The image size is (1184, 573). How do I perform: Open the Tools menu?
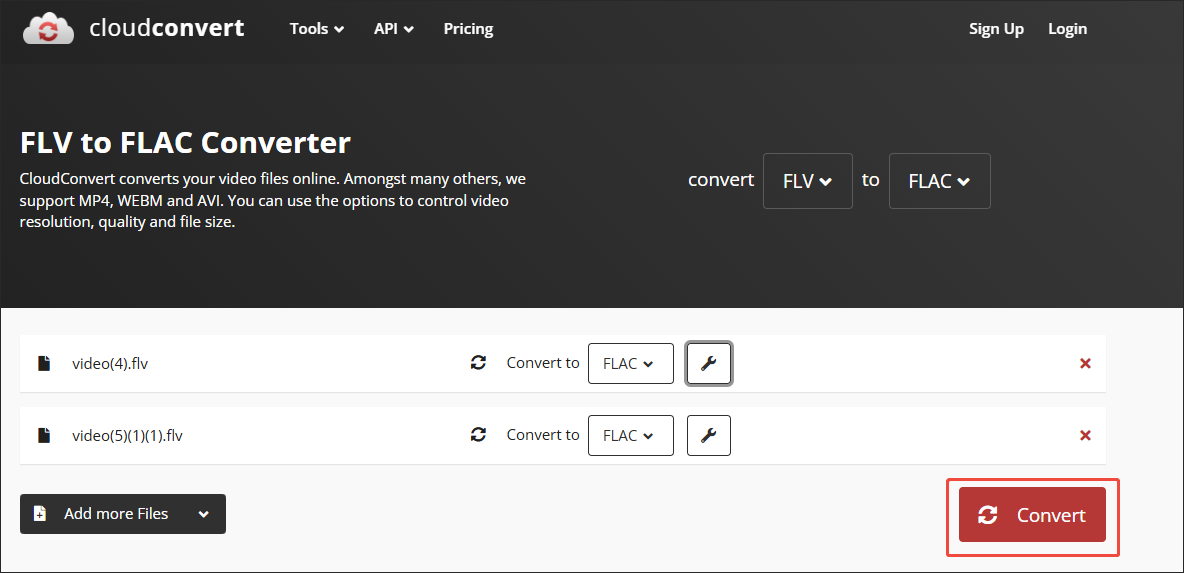(x=317, y=29)
